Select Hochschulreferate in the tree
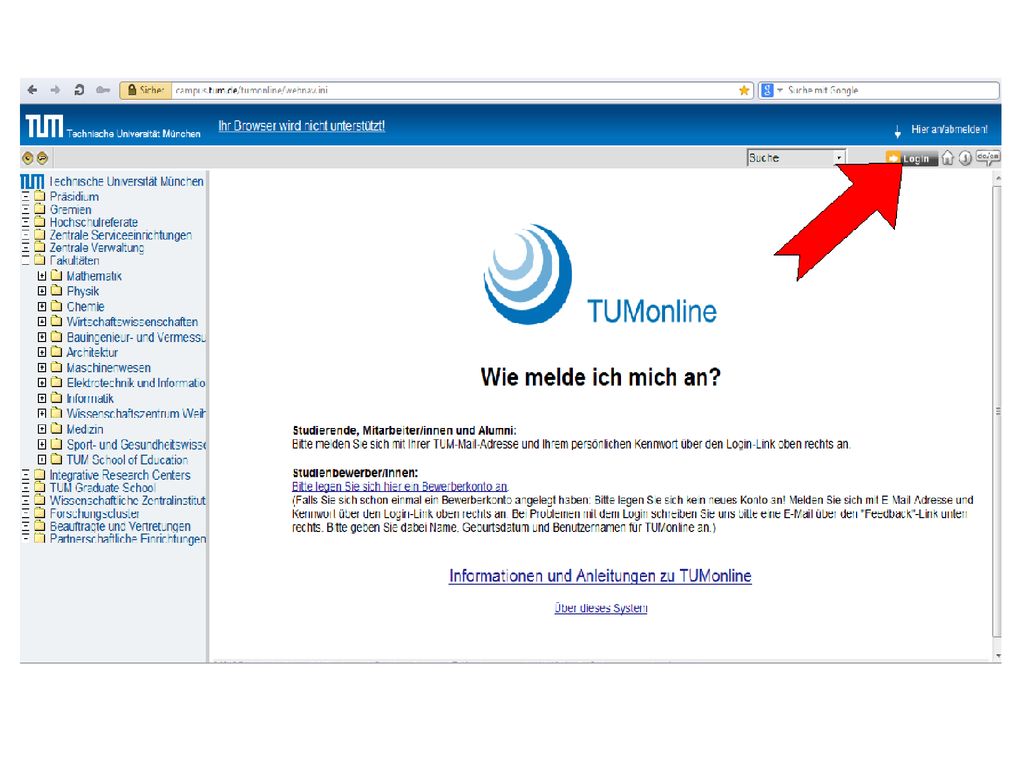 pos(94,222)
